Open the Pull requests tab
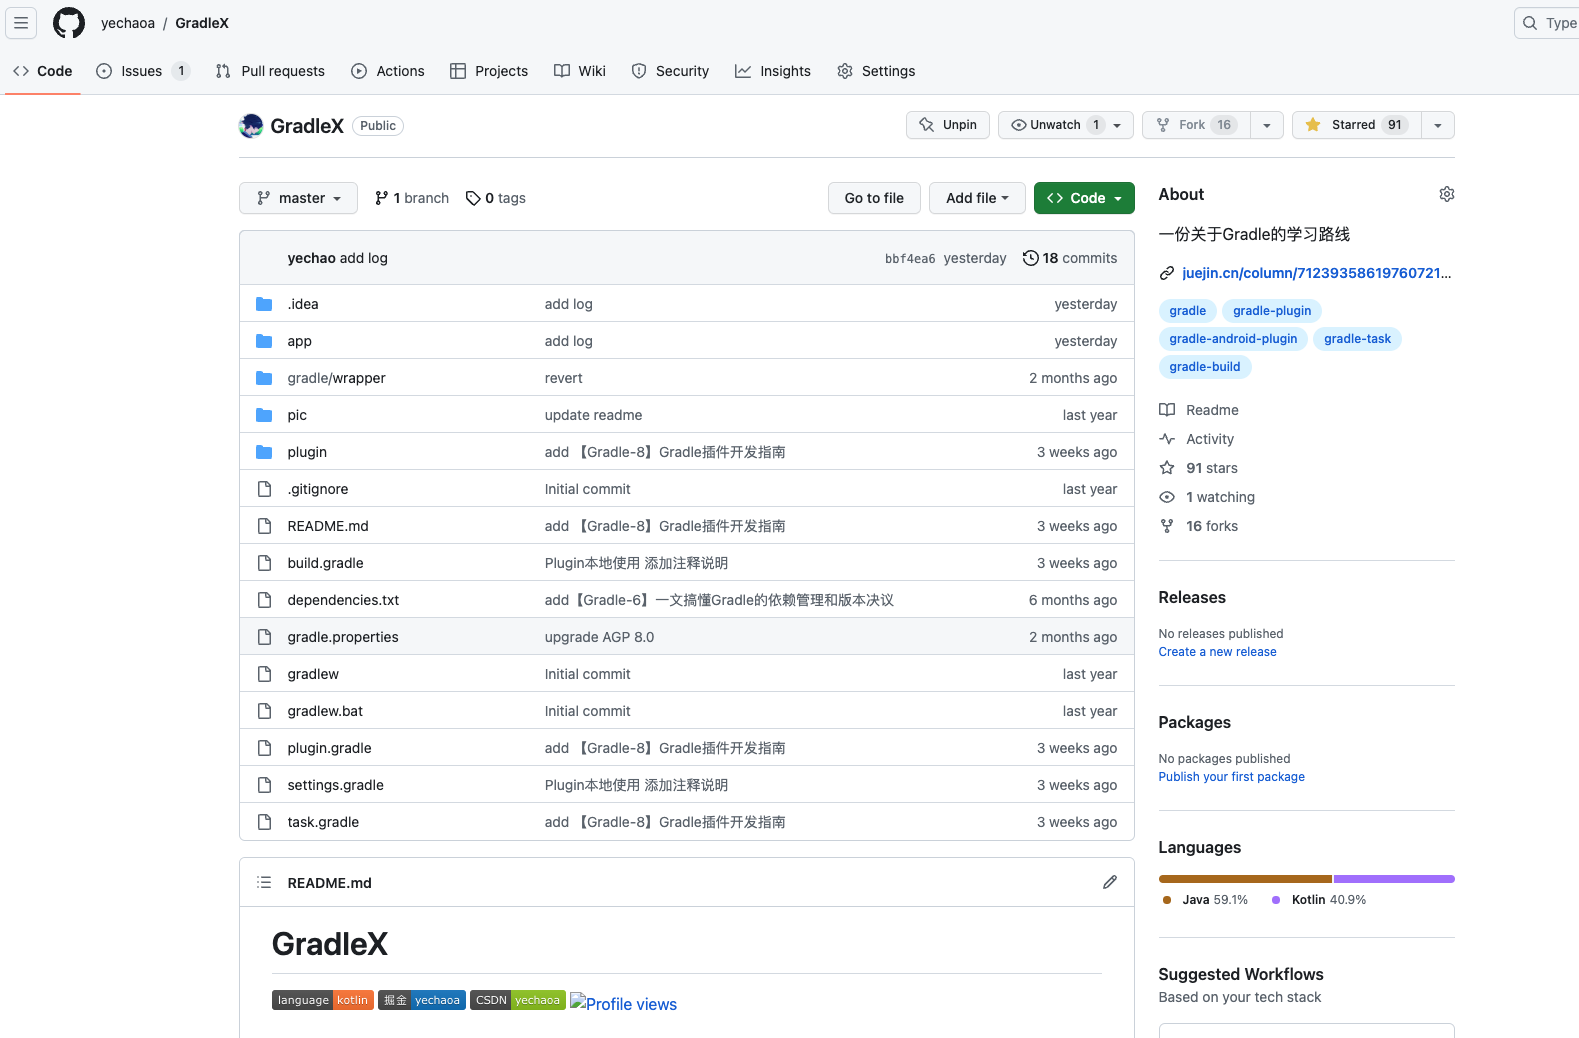Viewport: 1579px width, 1038px height. pos(270,71)
